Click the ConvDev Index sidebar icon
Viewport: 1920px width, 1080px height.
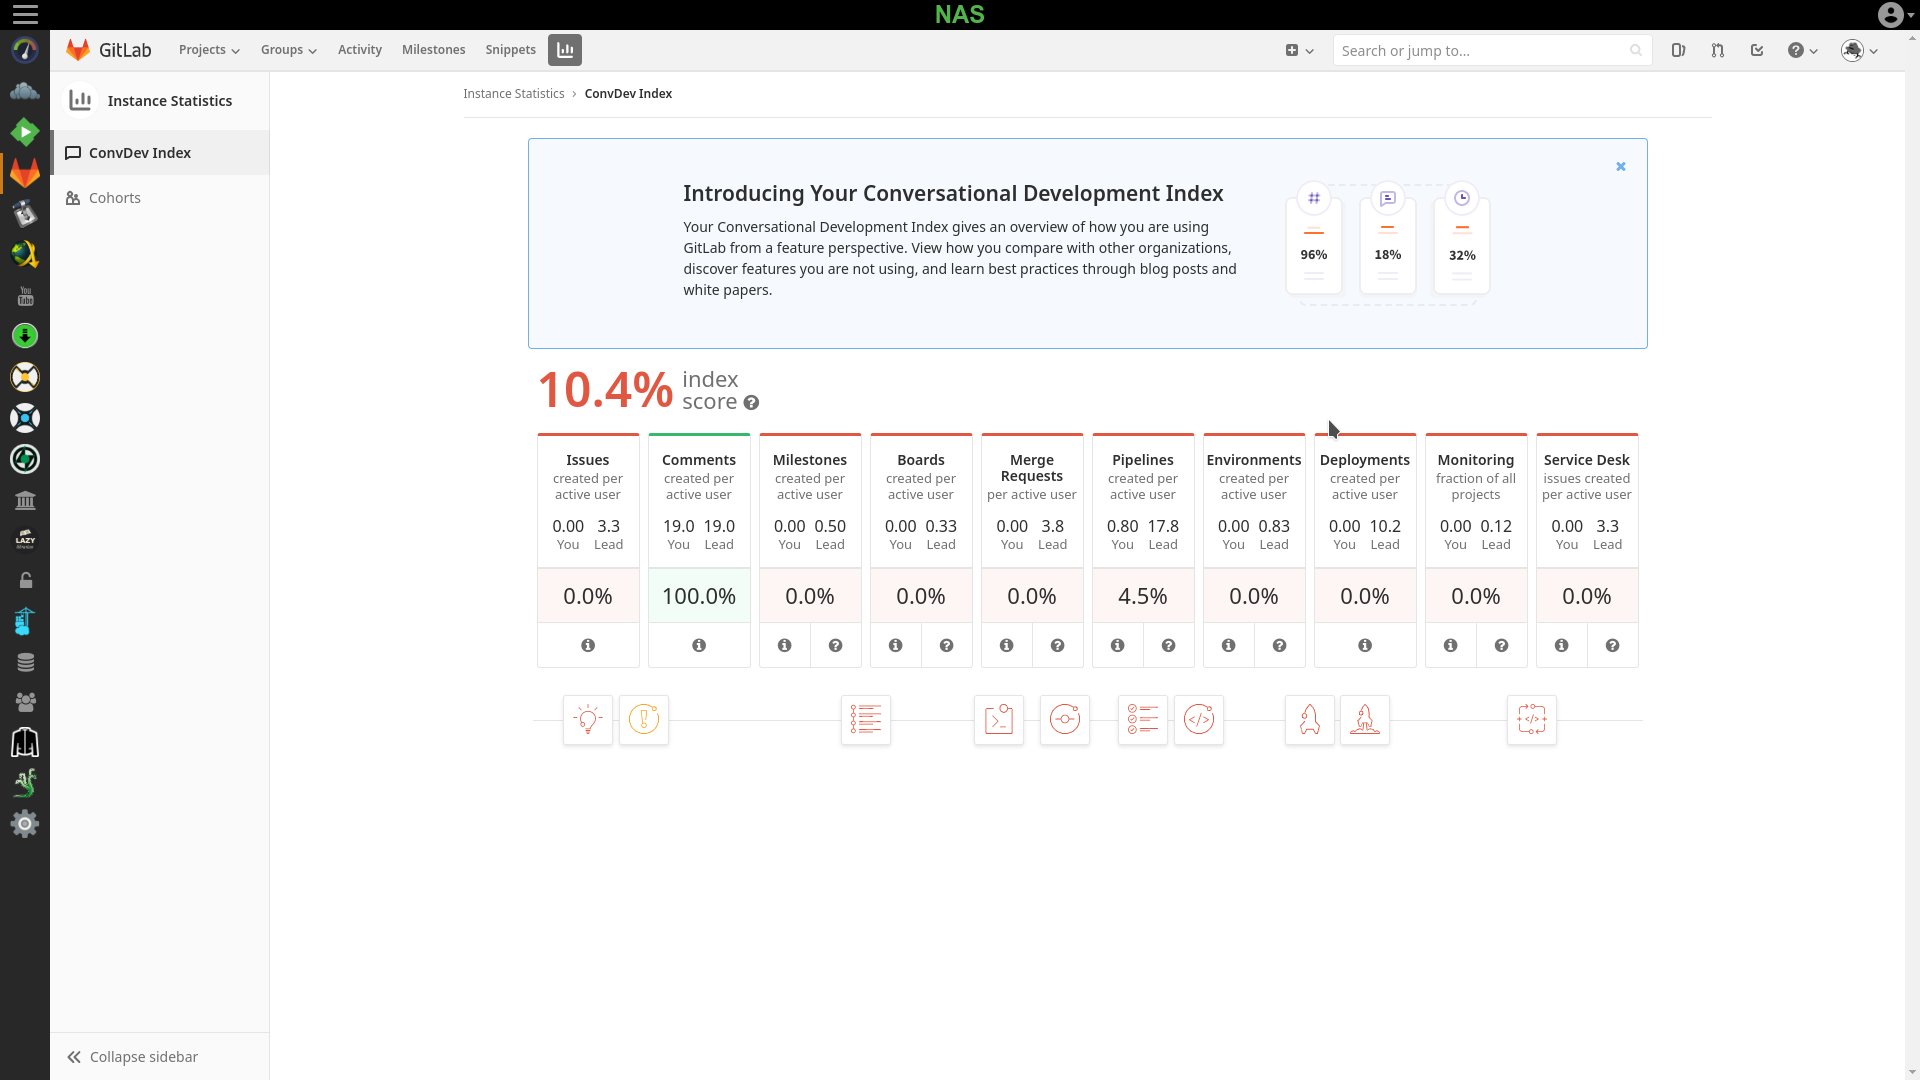73,152
